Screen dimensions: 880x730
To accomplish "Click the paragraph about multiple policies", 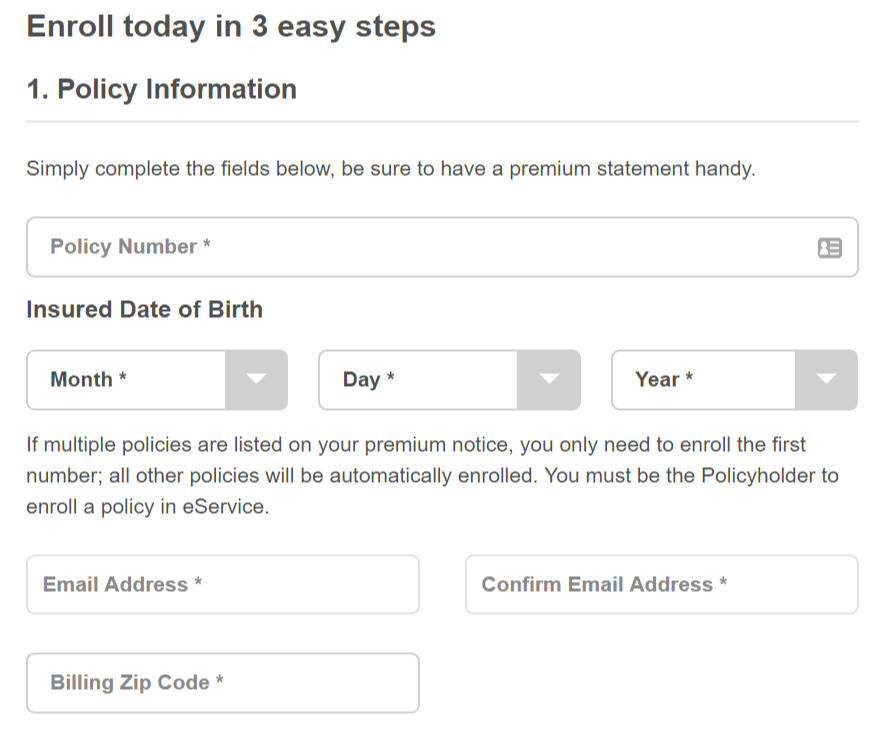I will point(432,476).
